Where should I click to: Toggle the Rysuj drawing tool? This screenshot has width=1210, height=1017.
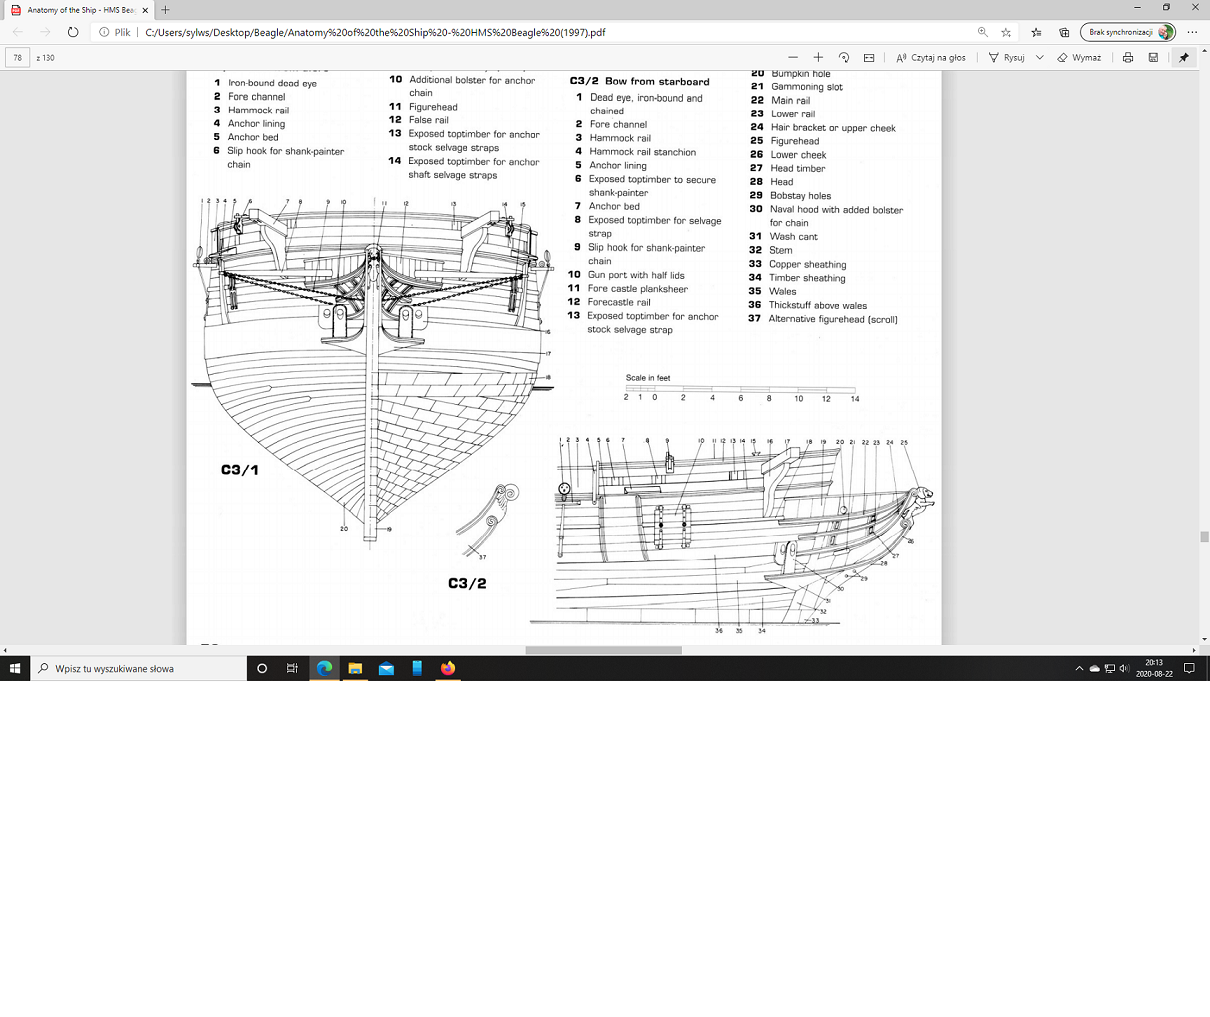(x=1007, y=58)
